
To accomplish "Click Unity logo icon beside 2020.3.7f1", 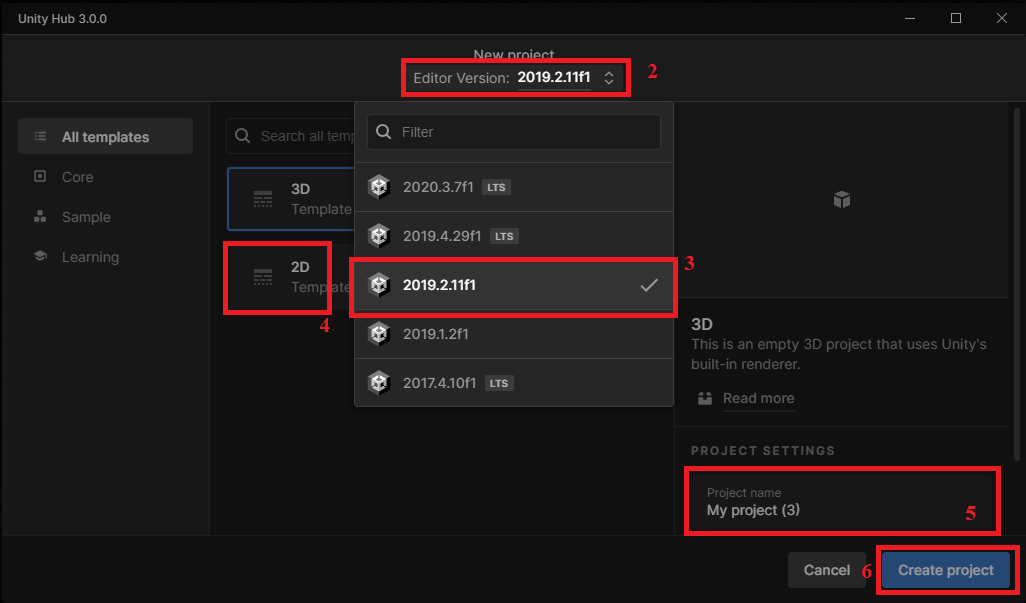I will [379, 187].
